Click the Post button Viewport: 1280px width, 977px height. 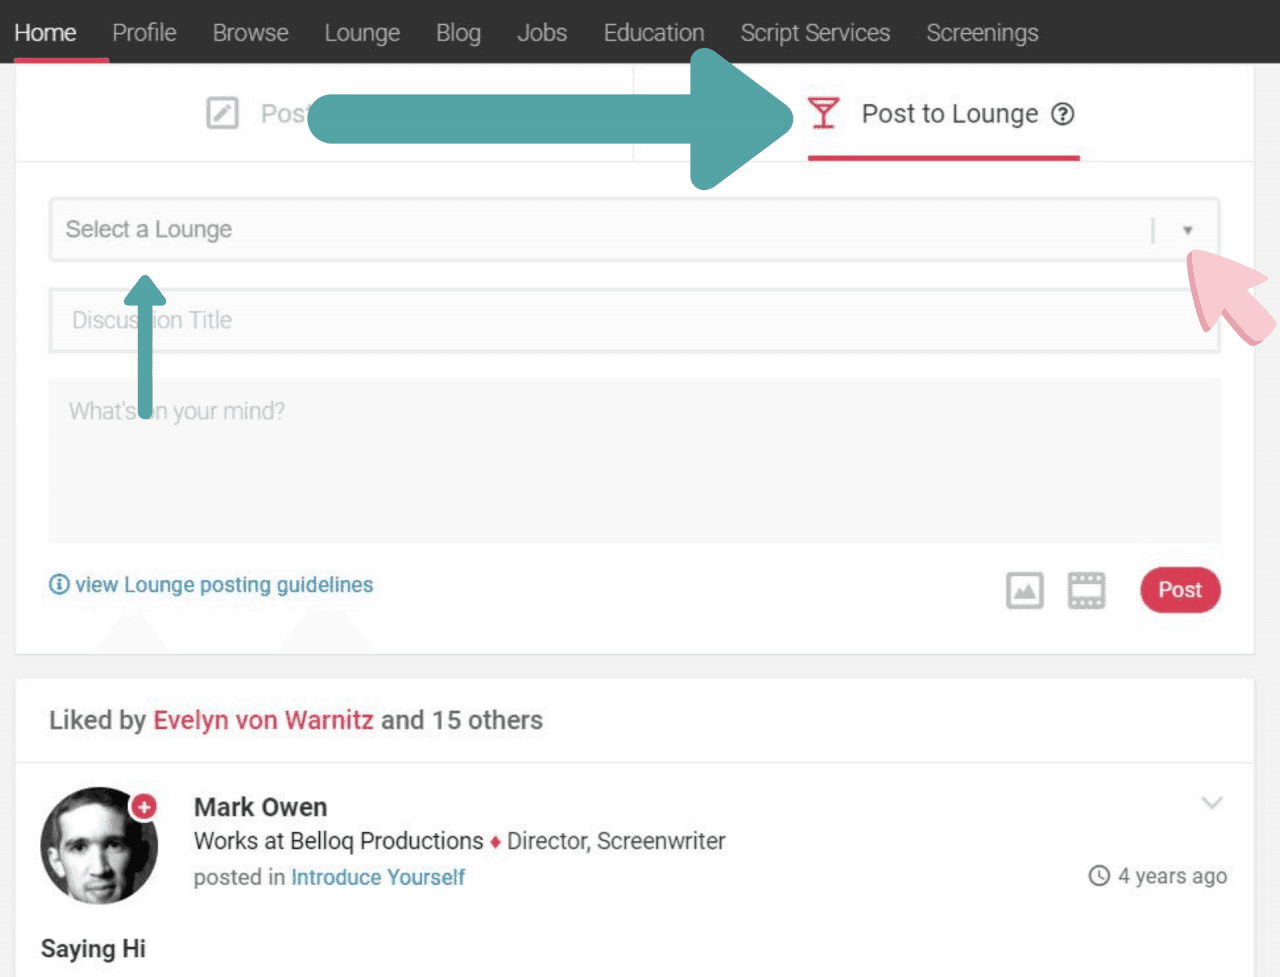coord(1180,590)
